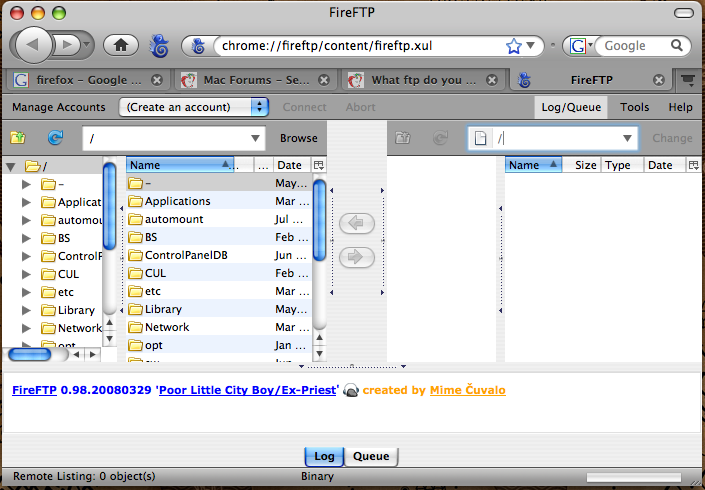Open back/forward history dropdown arrow
Viewport: 705px width, 490px height.
[x=87, y=45]
